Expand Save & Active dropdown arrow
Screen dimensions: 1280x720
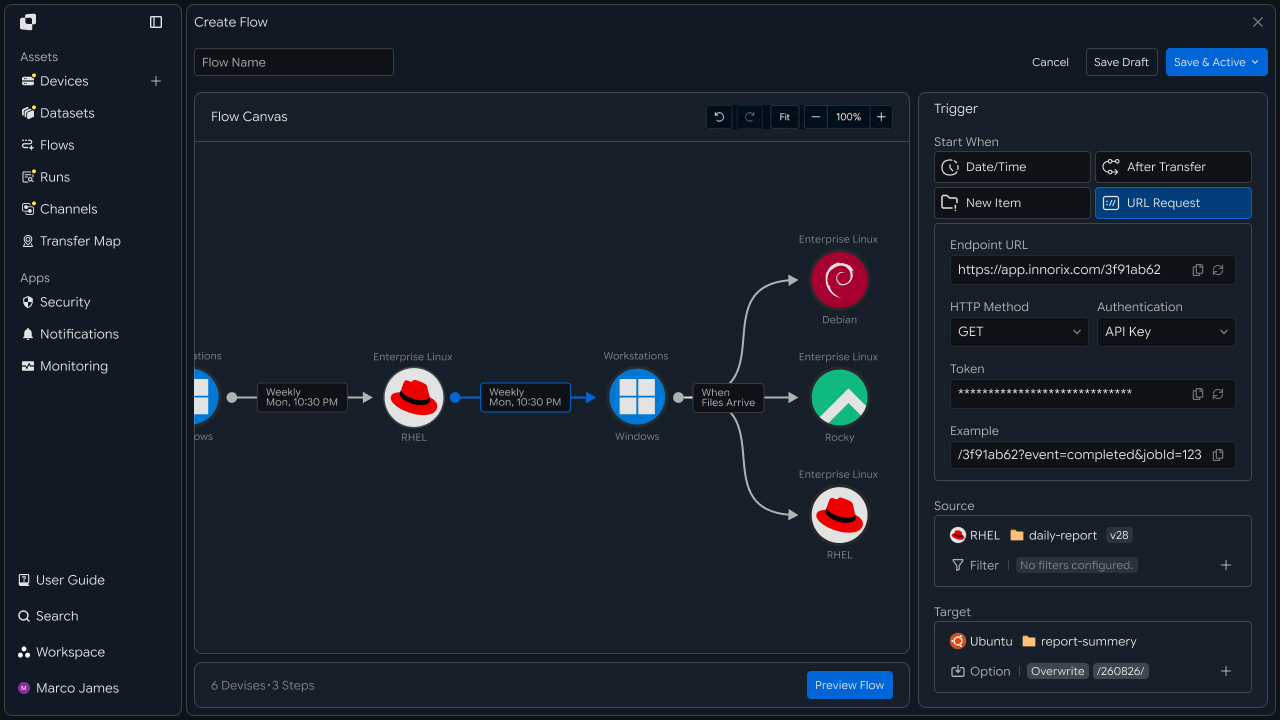pyautogui.click(x=1255, y=62)
